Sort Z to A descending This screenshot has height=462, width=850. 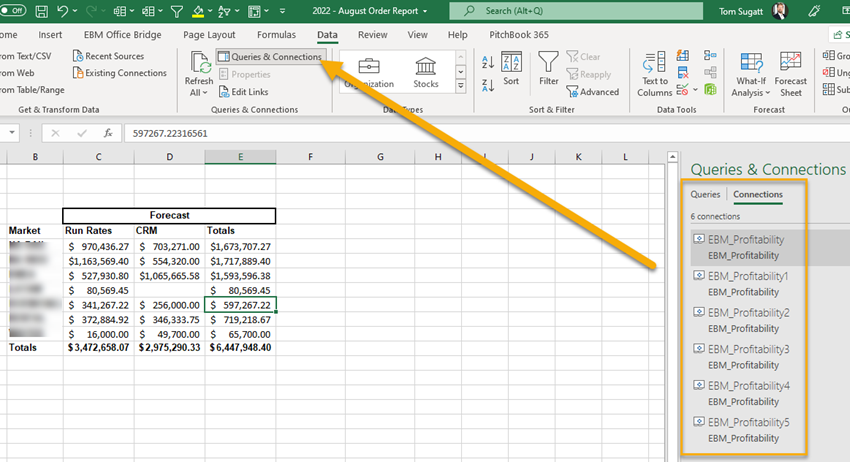[x=488, y=85]
